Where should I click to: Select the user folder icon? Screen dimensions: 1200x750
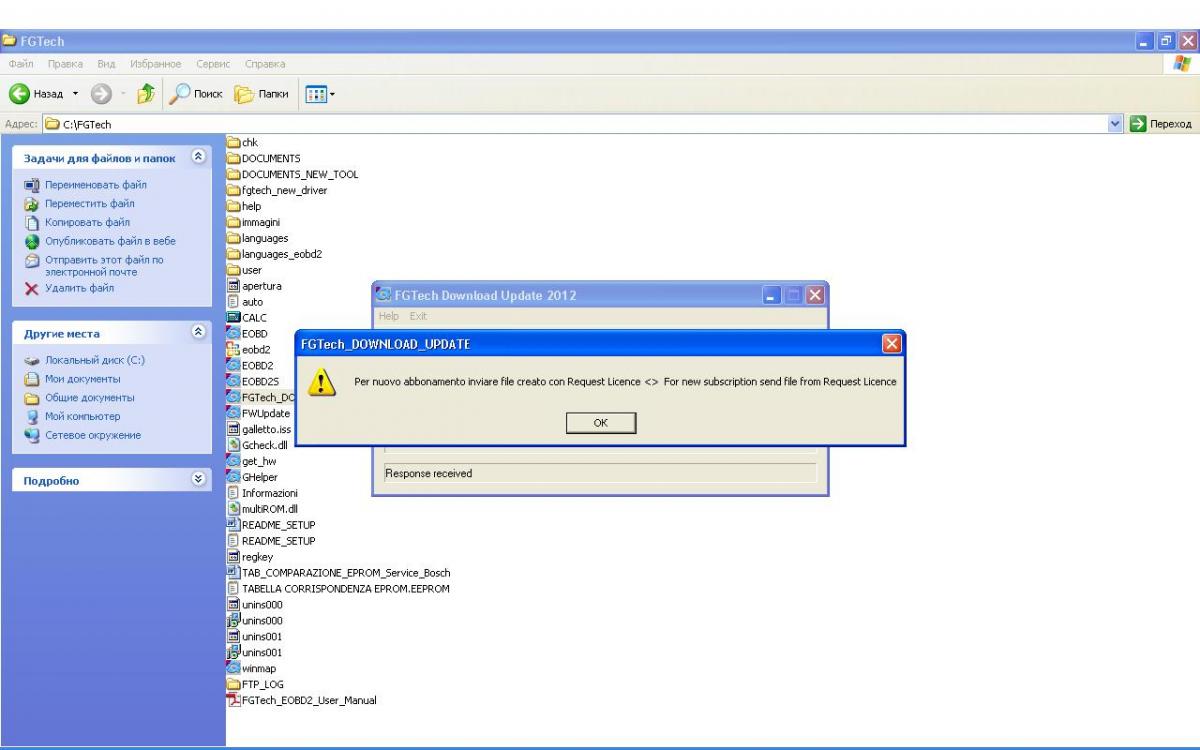click(235, 270)
